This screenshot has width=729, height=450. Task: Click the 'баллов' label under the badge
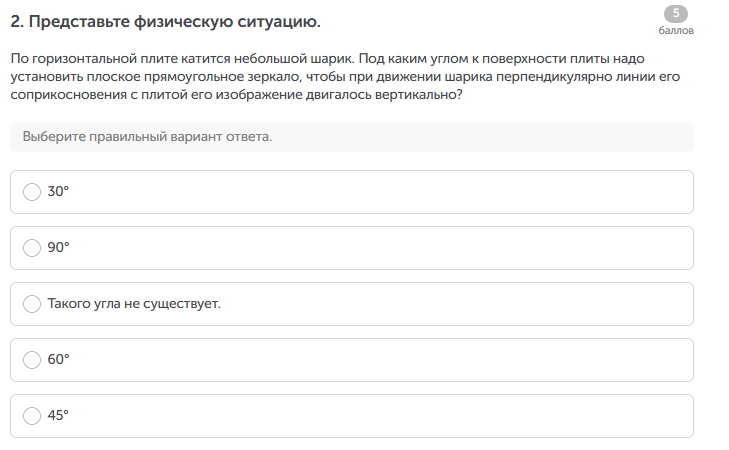(x=676, y=30)
